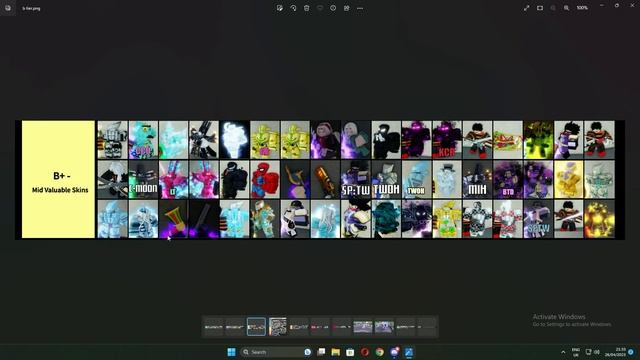Click the Spider-Man styled skin tile
The height and width of the screenshot is (360, 640).
pos(264,180)
